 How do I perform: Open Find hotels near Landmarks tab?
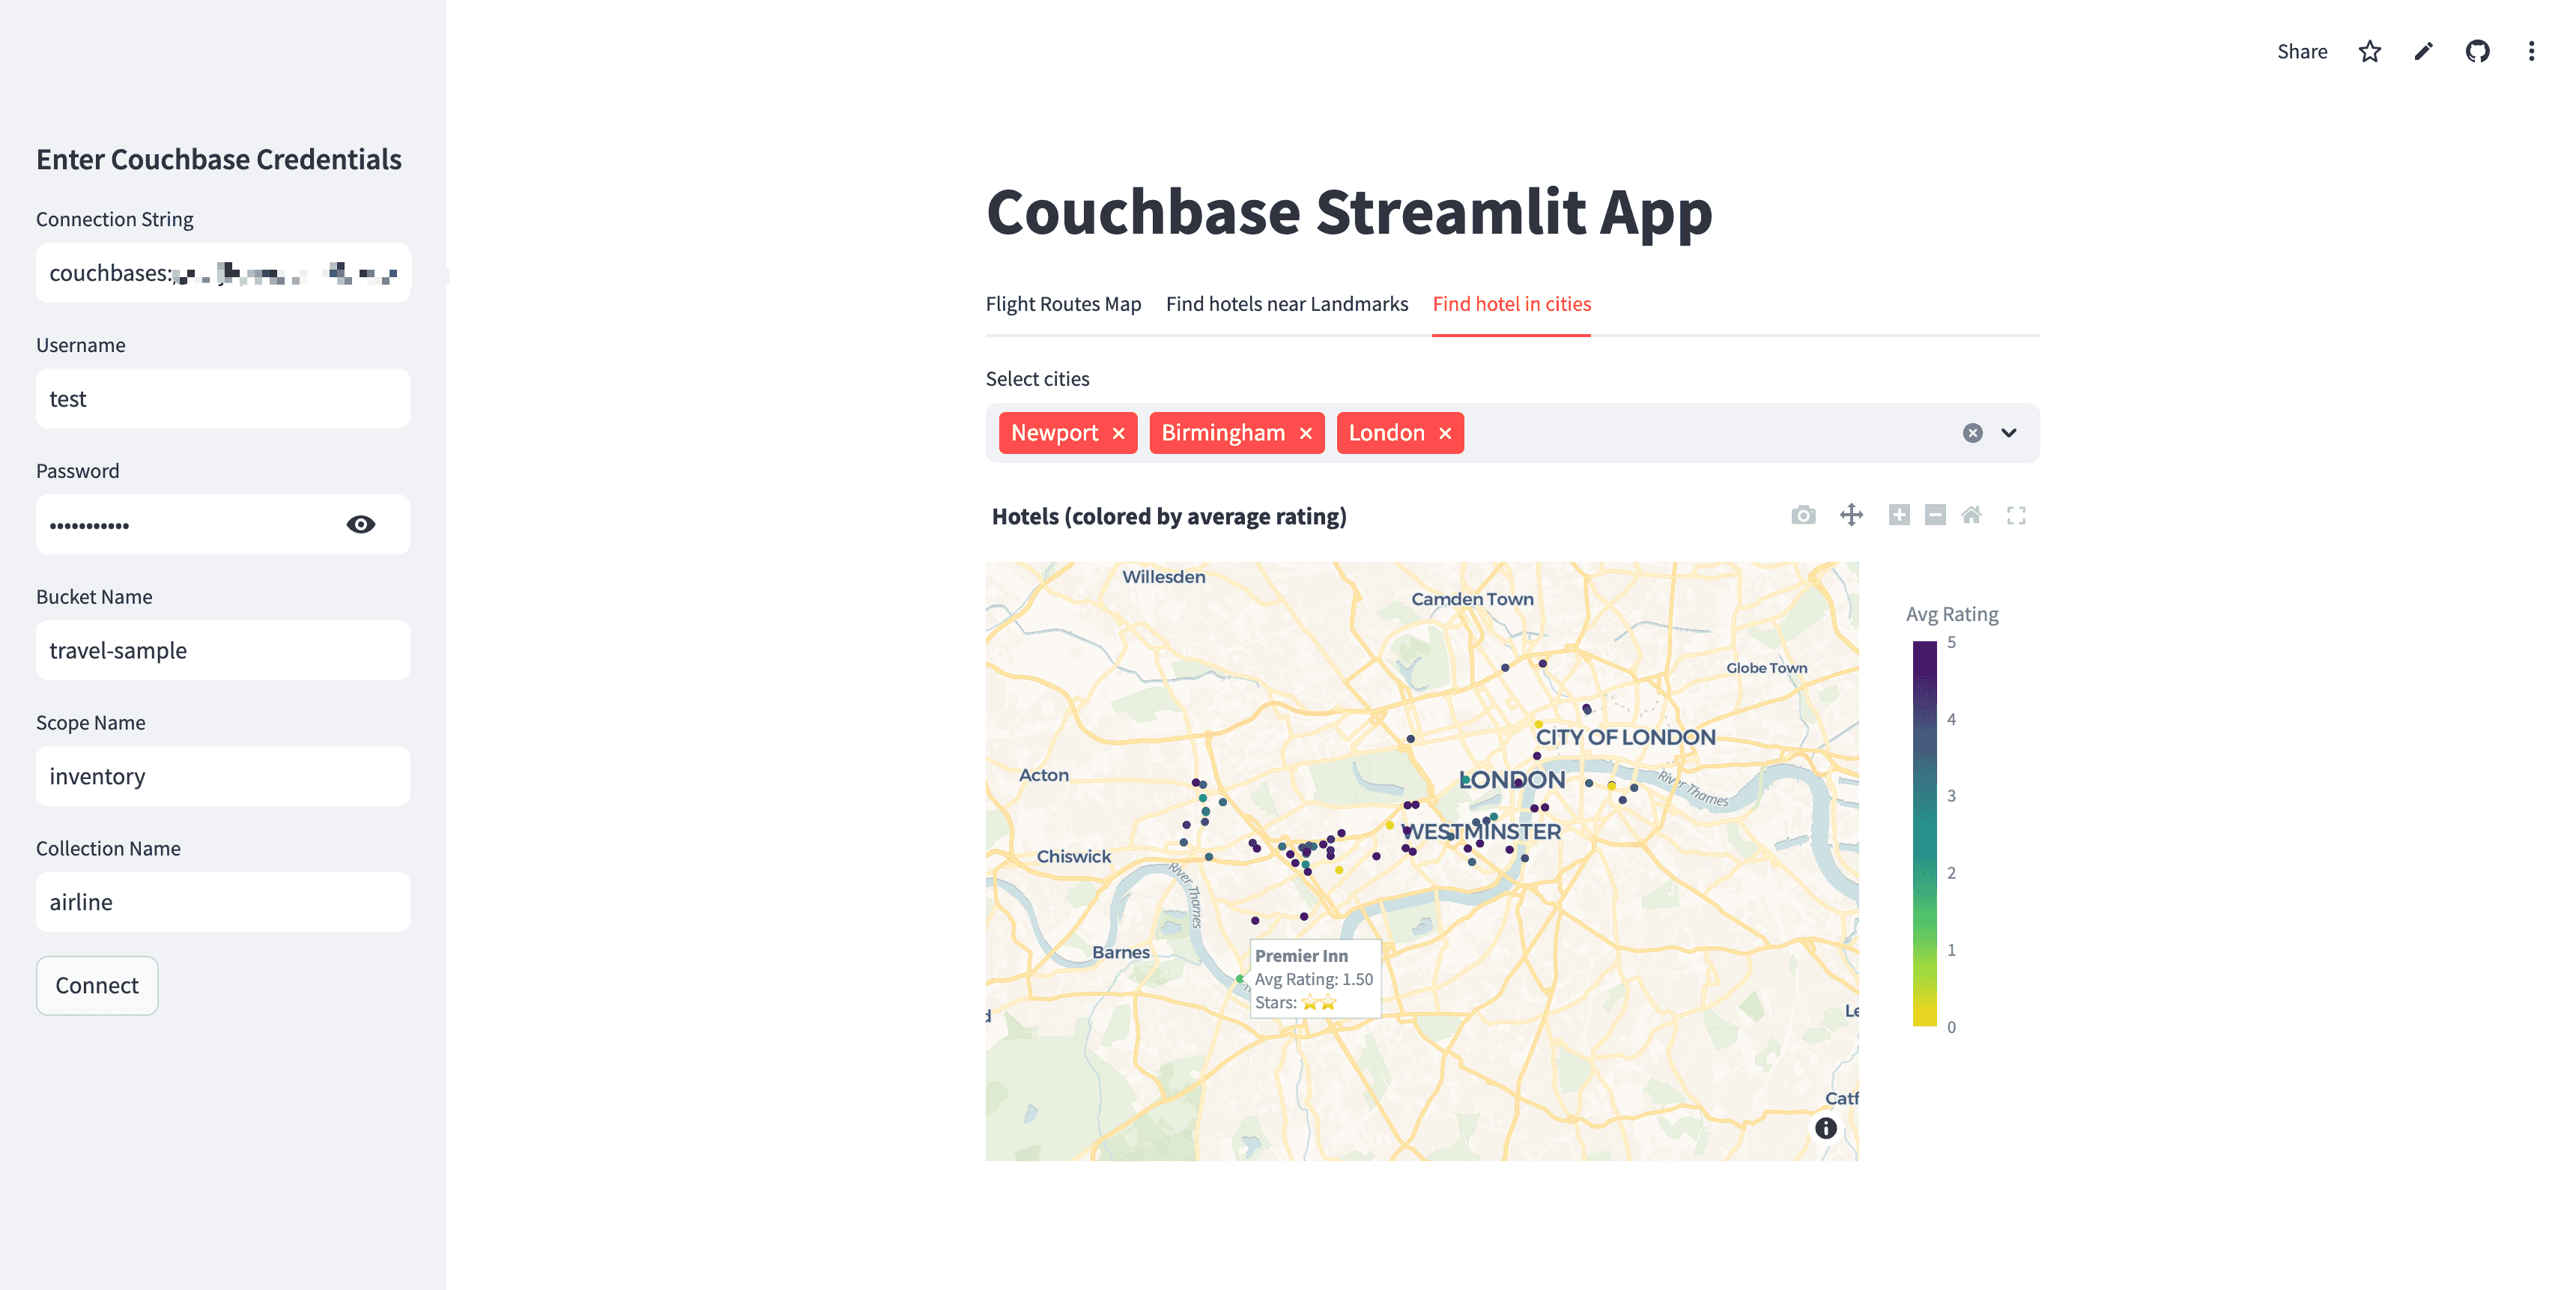[x=1287, y=304]
